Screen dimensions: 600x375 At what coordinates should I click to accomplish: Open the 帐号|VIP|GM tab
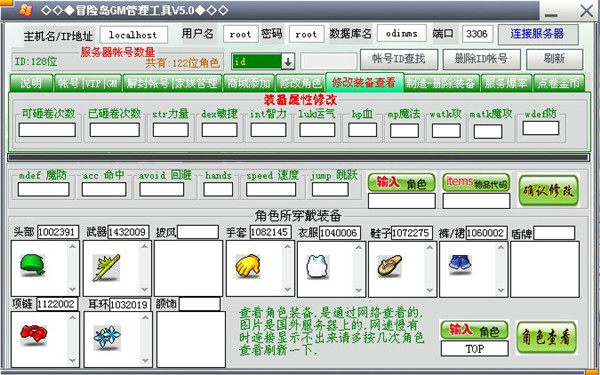[x=88, y=83]
